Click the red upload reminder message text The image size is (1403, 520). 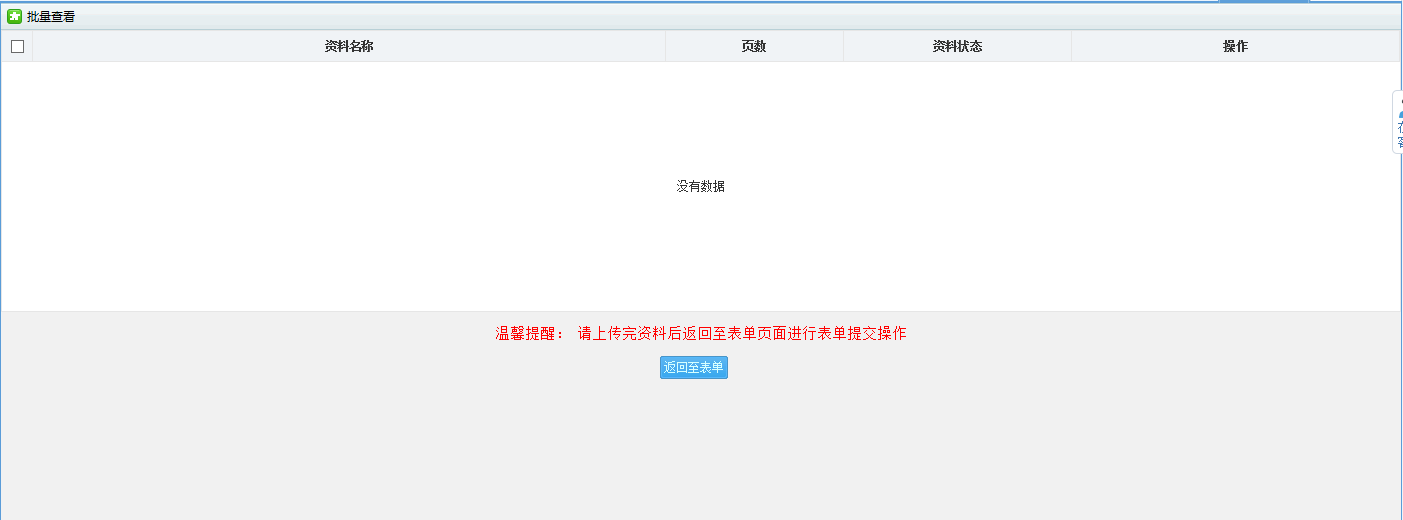point(741,333)
